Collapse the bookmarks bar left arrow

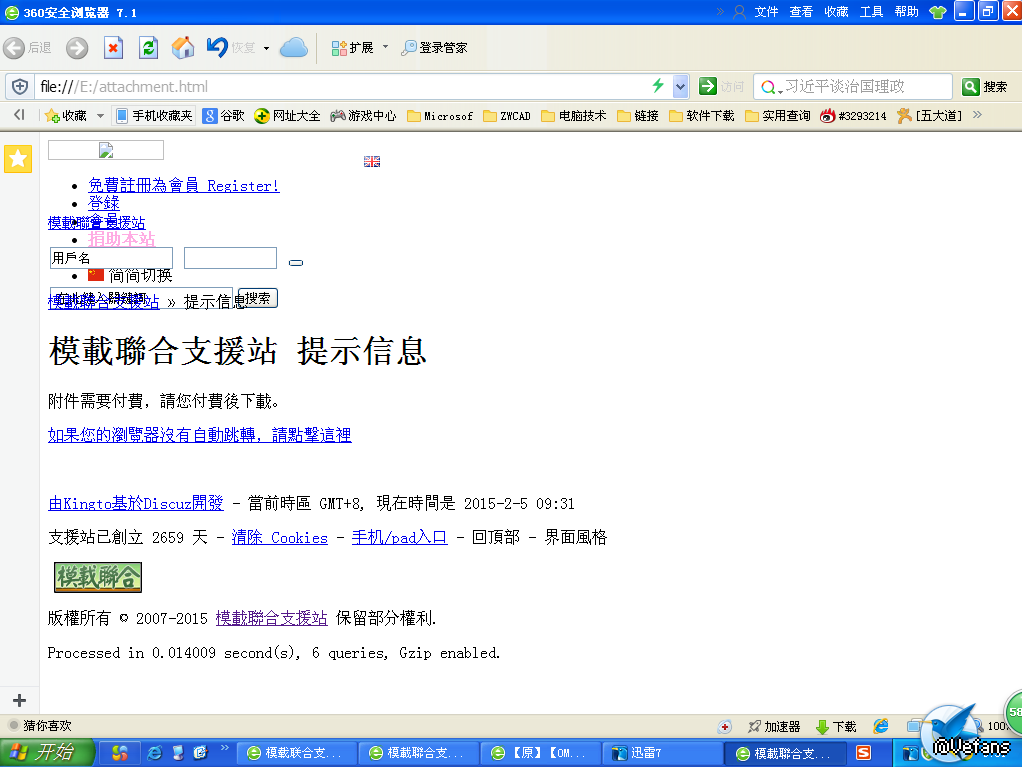click(19, 115)
